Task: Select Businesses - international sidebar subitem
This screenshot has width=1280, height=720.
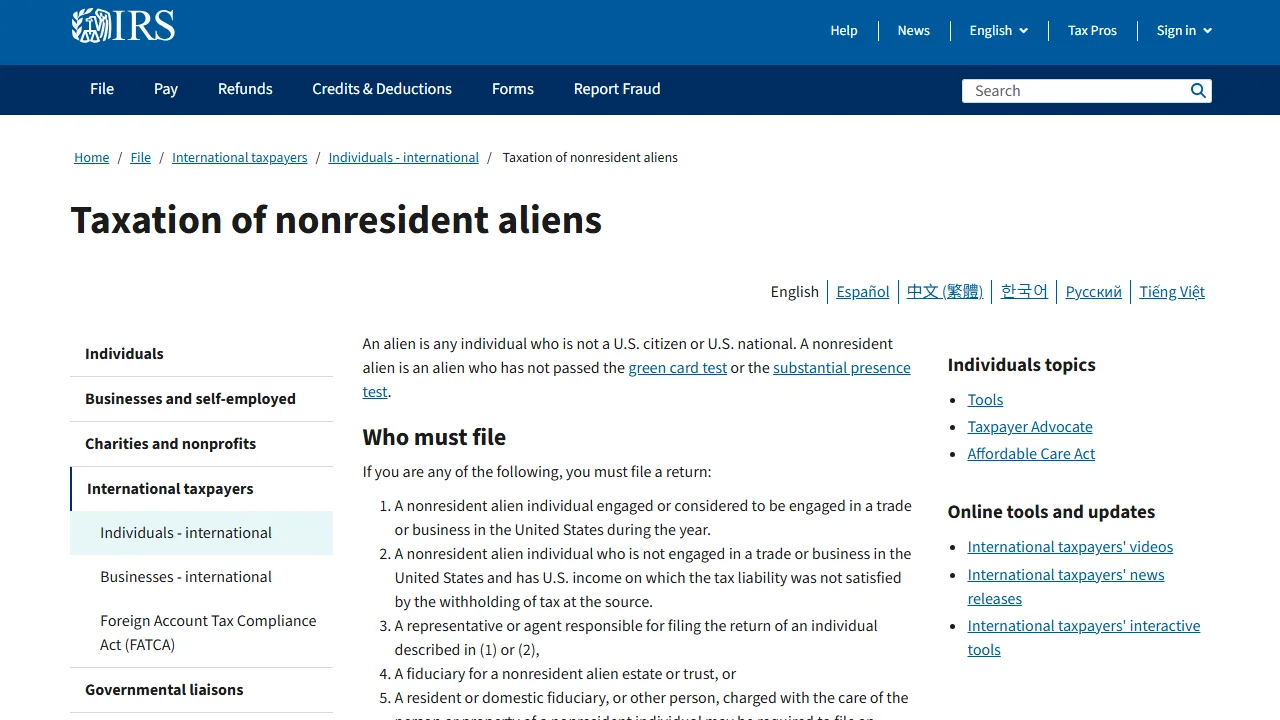Action: tap(201, 577)
